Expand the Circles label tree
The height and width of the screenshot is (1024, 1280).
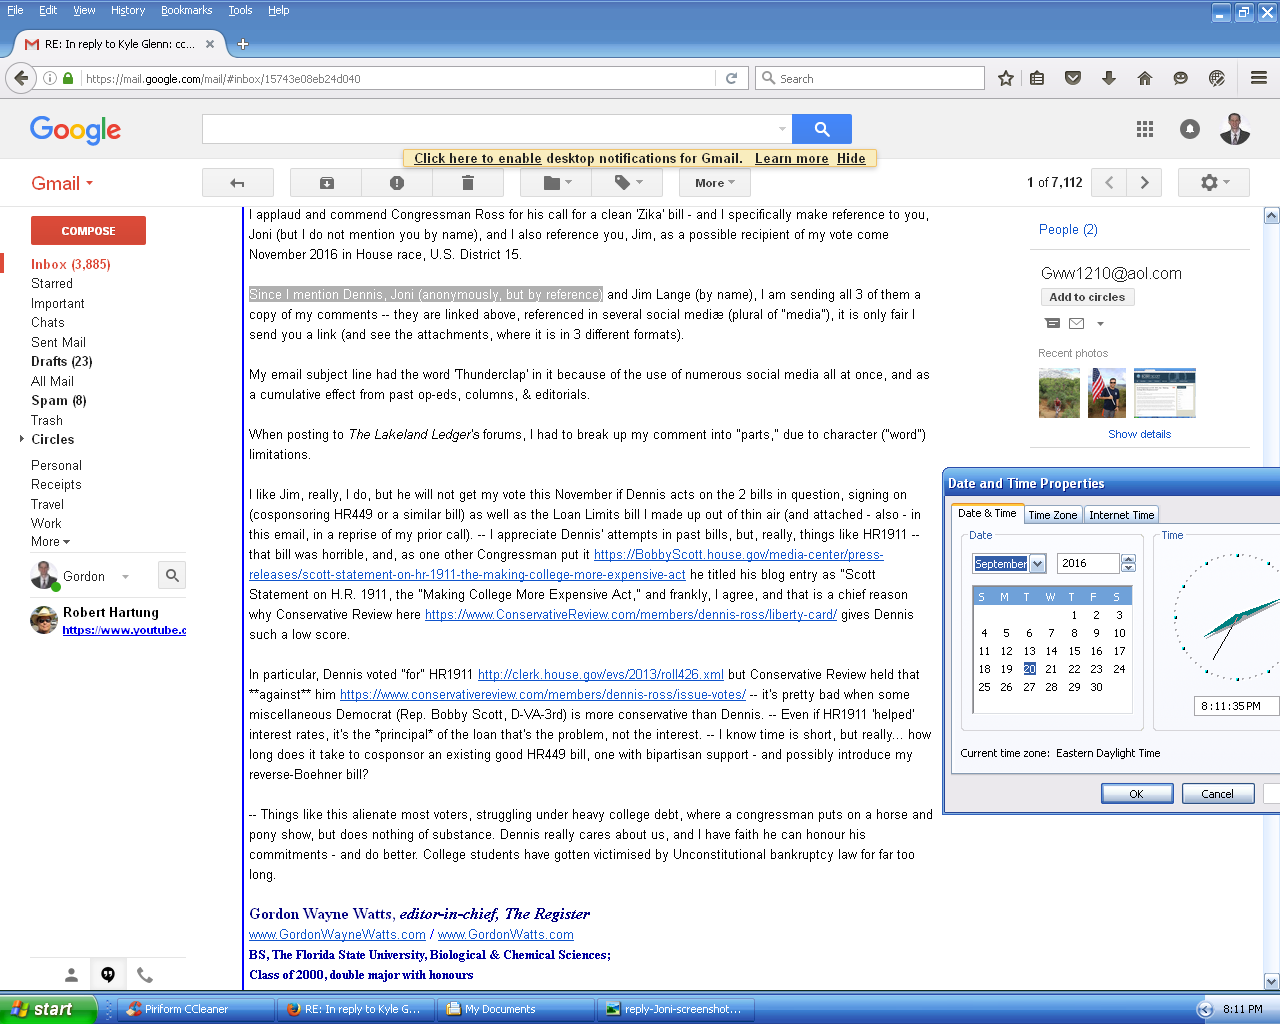[x=22, y=439]
